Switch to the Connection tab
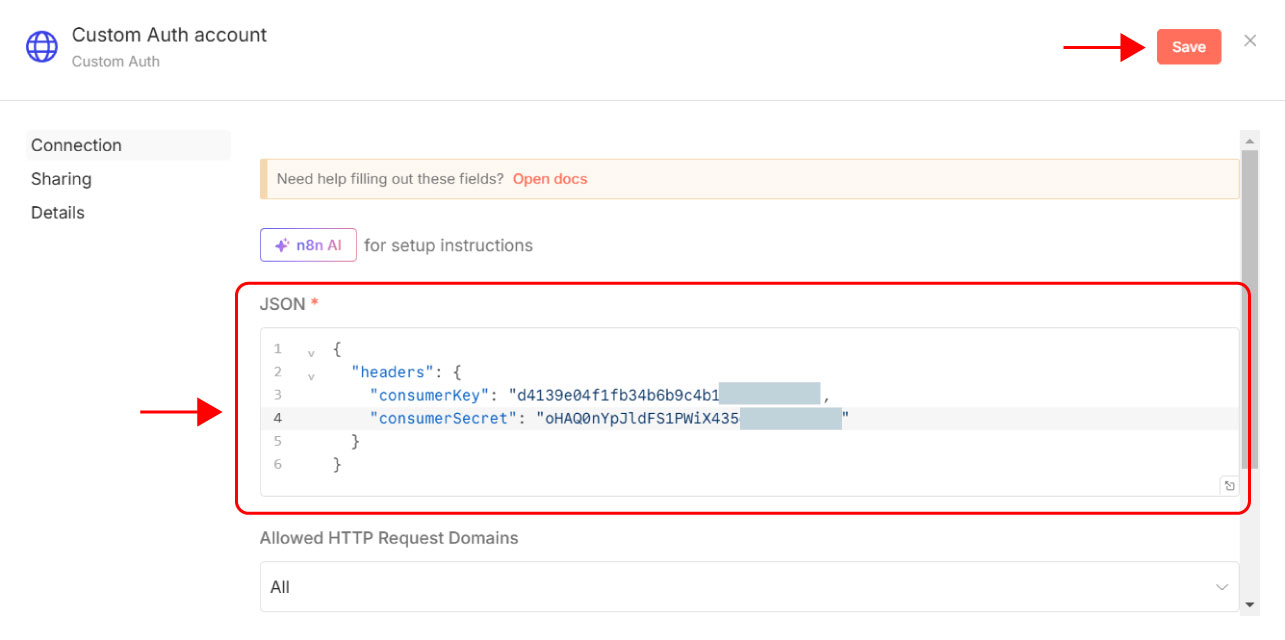Image resolution: width=1285 pixels, height=640 pixels. [x=76, y=145]
